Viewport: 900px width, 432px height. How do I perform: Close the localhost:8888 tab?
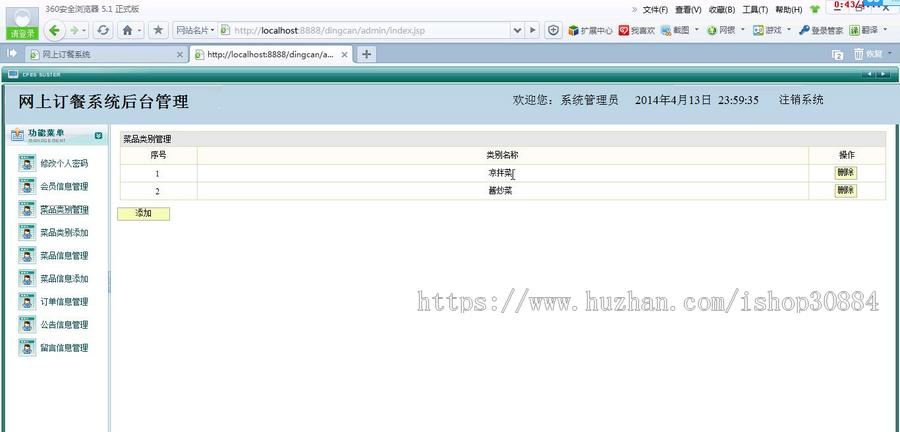tap(344, 55)
